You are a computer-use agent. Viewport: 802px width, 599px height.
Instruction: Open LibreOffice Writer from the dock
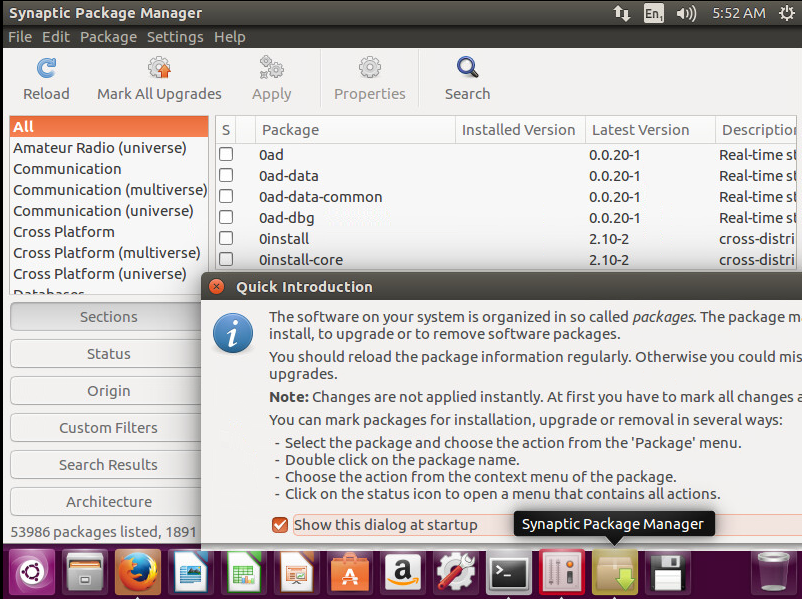191,572
